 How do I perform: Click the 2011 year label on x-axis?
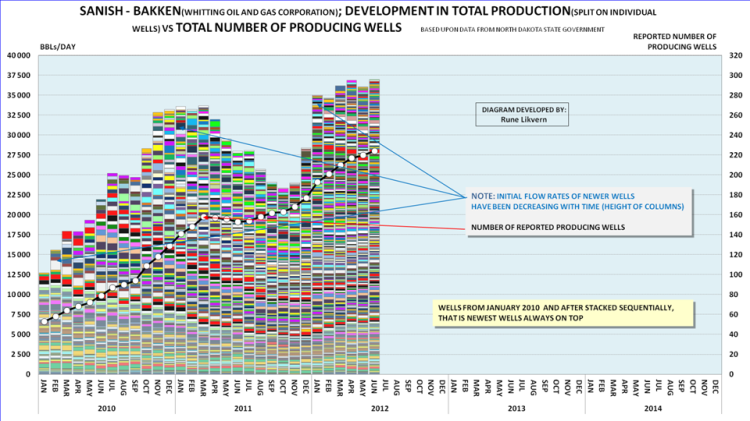(243, 409)
